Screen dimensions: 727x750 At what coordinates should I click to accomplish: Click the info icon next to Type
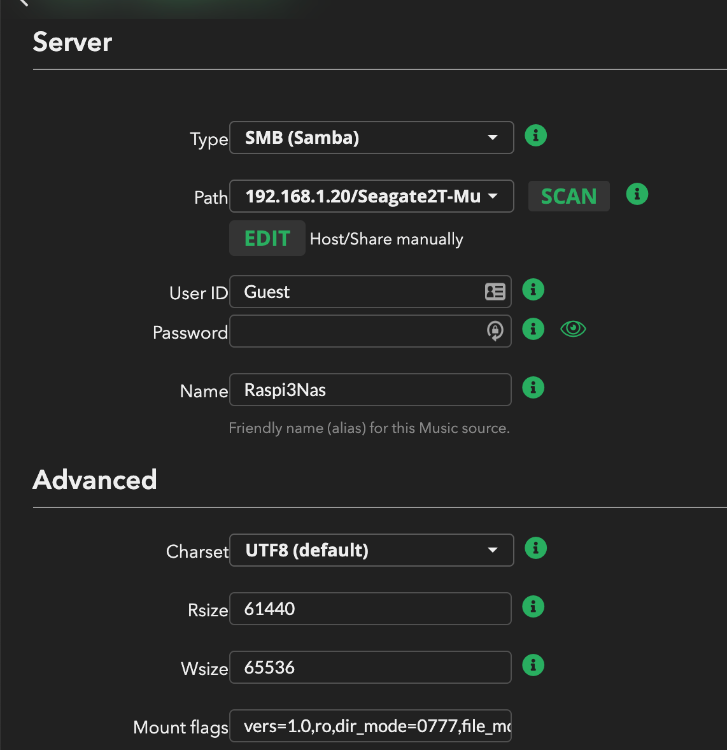[x=536, y=135]
